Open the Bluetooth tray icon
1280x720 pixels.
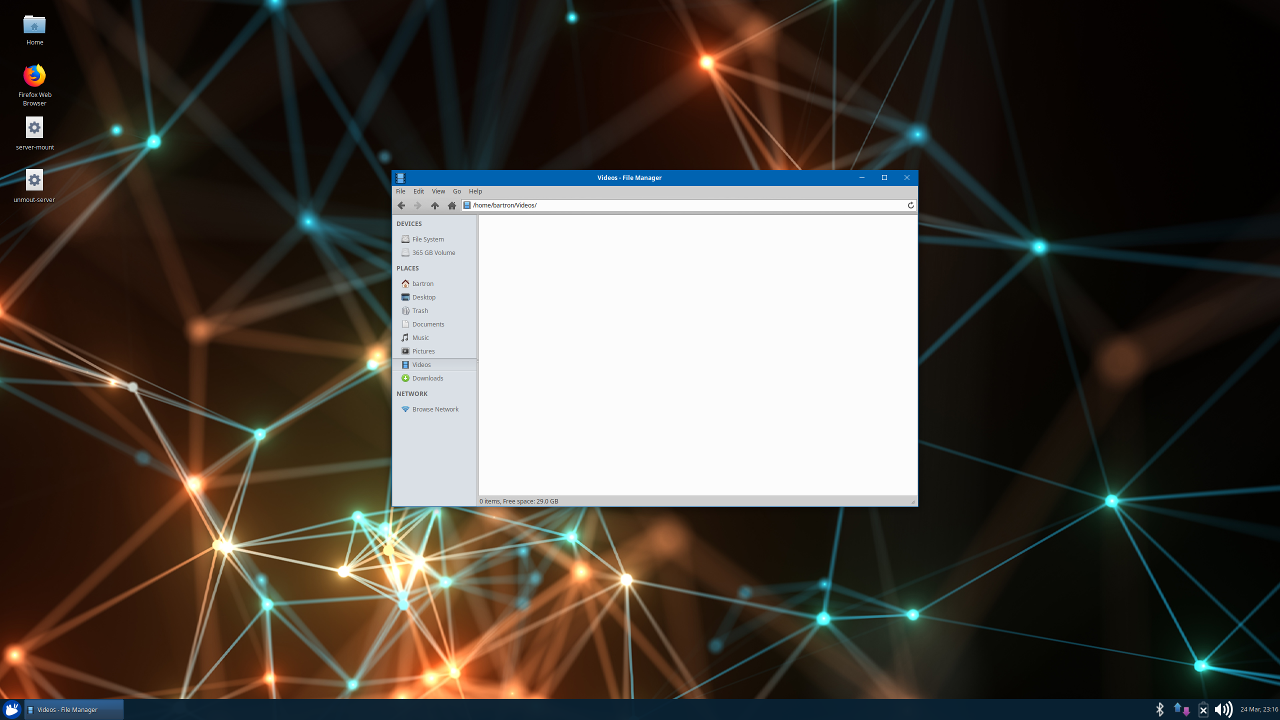coord(1160,709)
